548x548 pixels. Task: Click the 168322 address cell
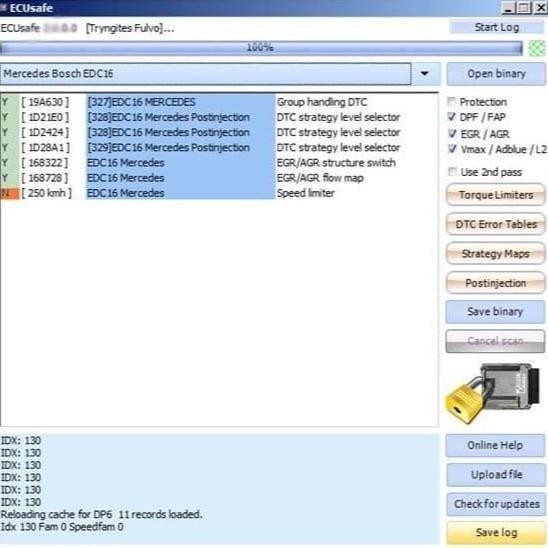[x=45, y=163]
